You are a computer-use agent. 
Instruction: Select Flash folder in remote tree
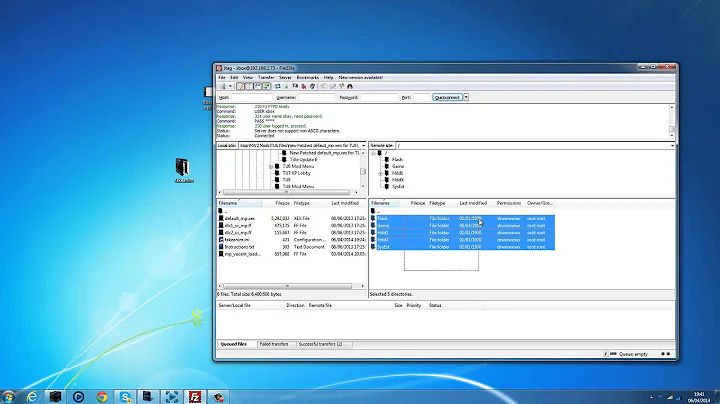397,160
